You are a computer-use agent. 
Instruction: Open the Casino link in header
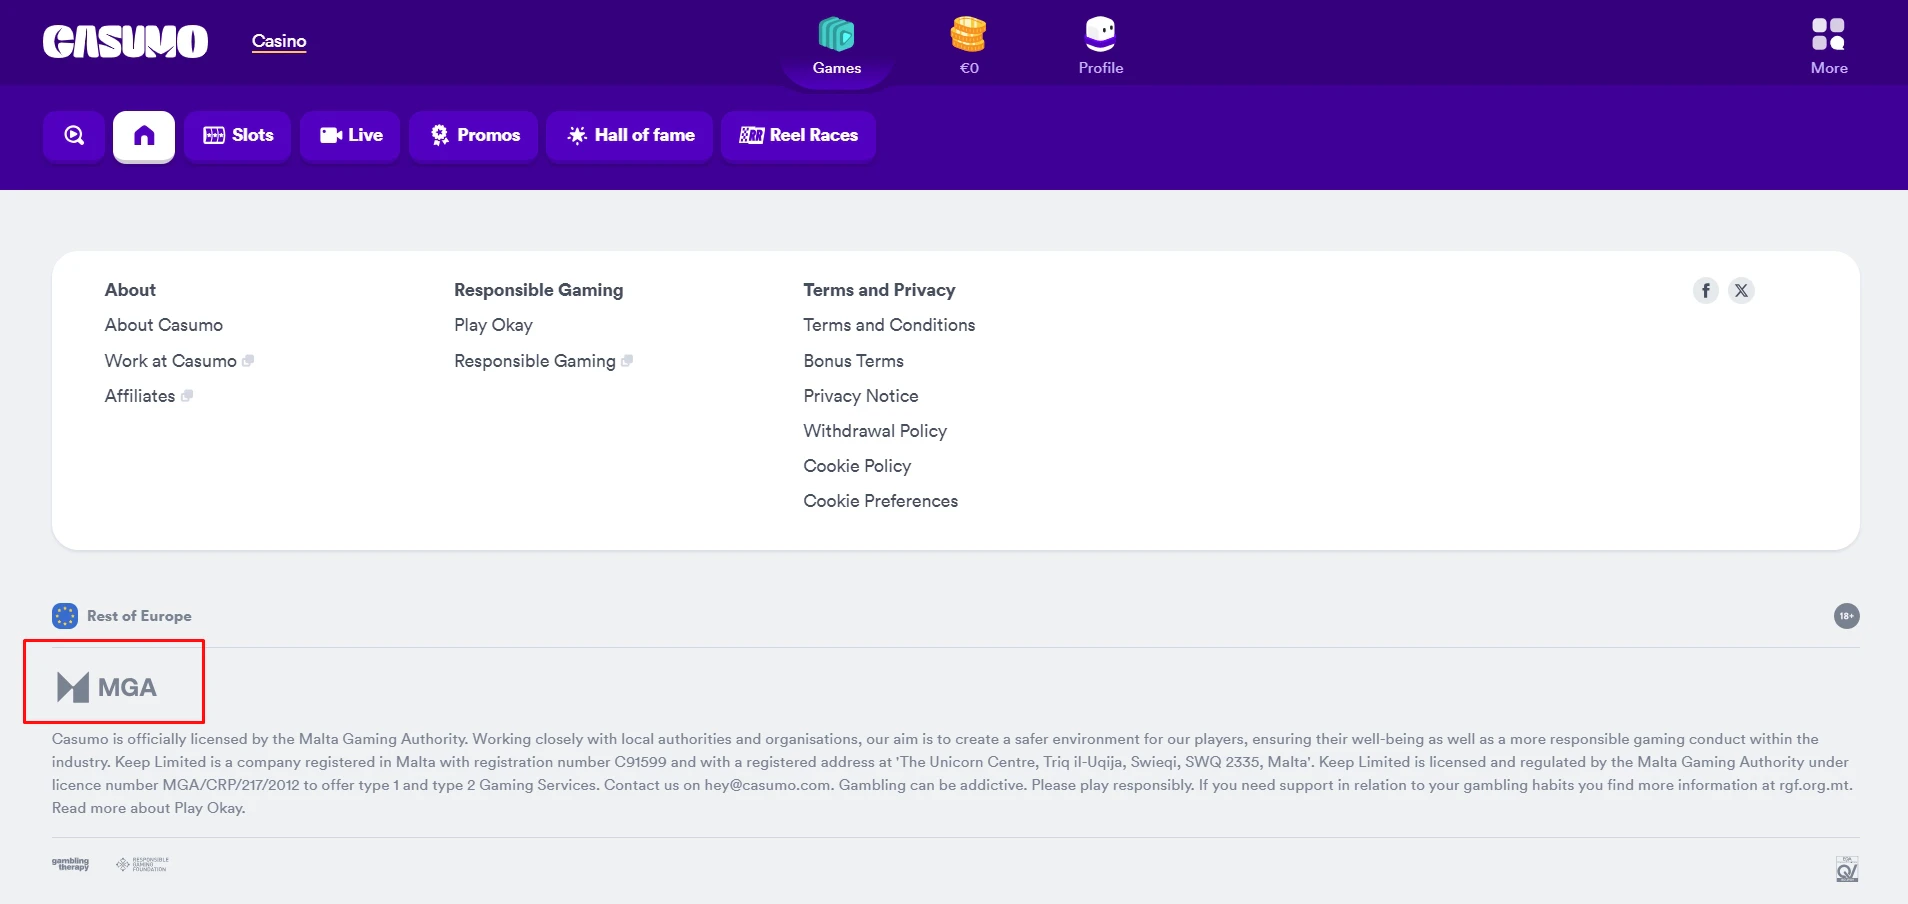point(279,41)
